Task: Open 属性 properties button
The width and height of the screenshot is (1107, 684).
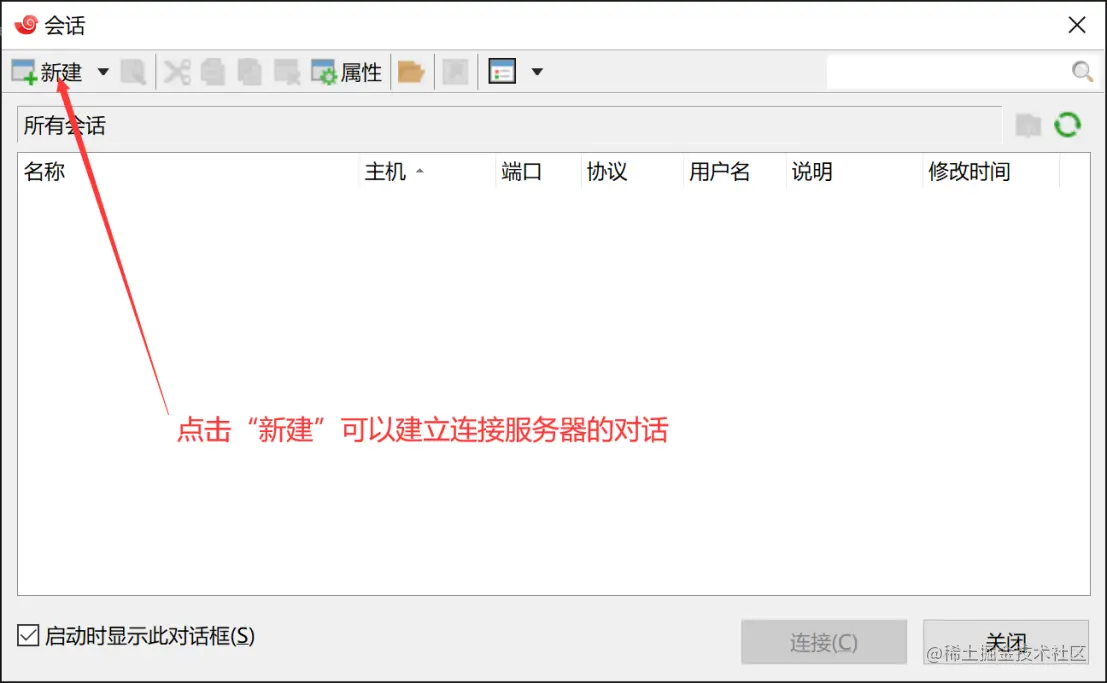Action: click(x=346, y=71)
